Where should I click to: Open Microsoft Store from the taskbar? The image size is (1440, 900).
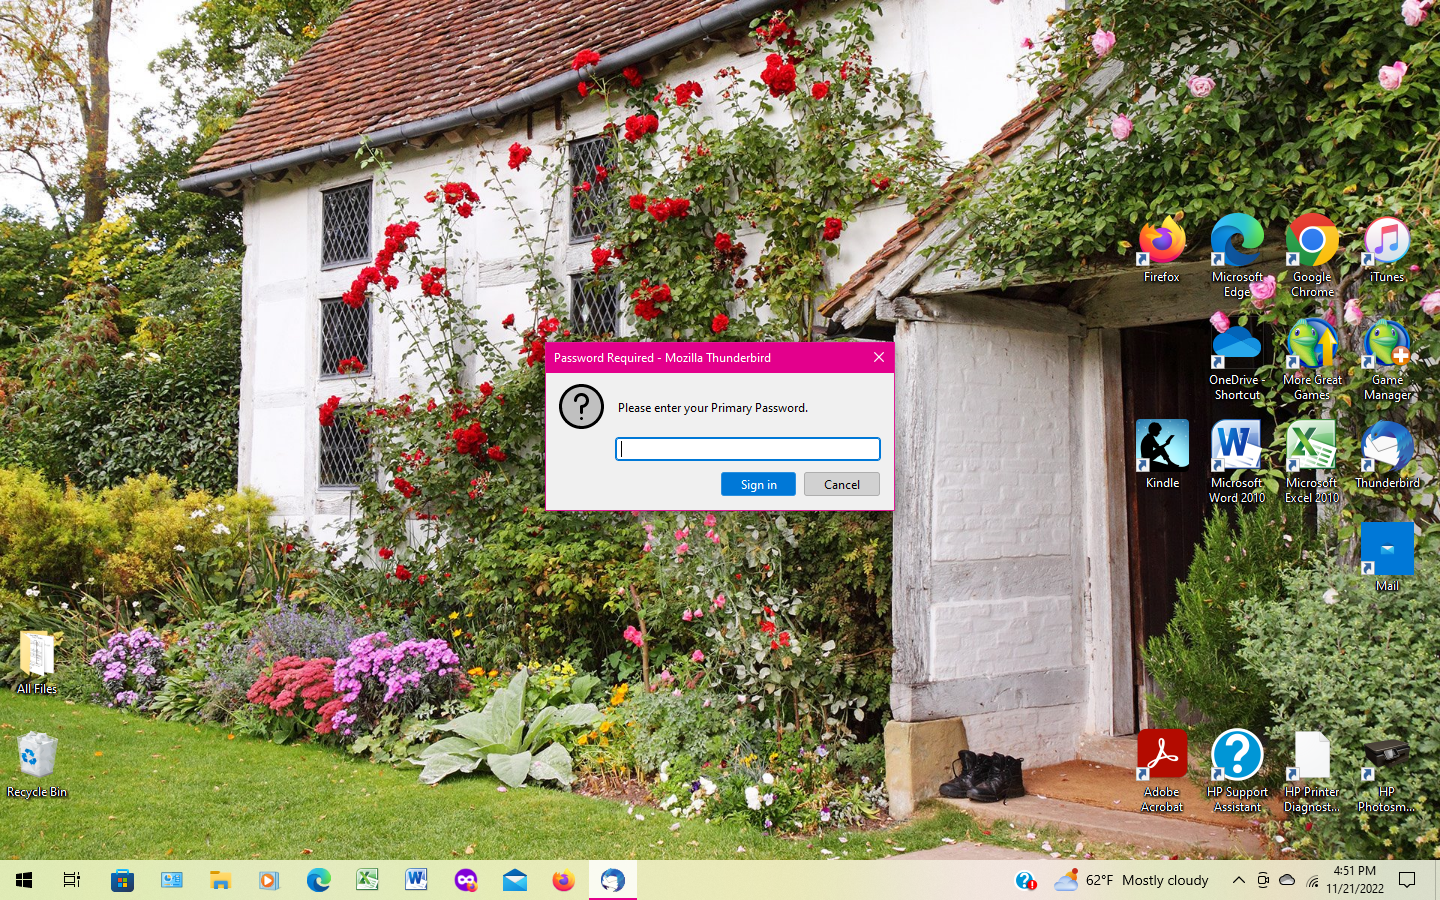coord(122,880)
